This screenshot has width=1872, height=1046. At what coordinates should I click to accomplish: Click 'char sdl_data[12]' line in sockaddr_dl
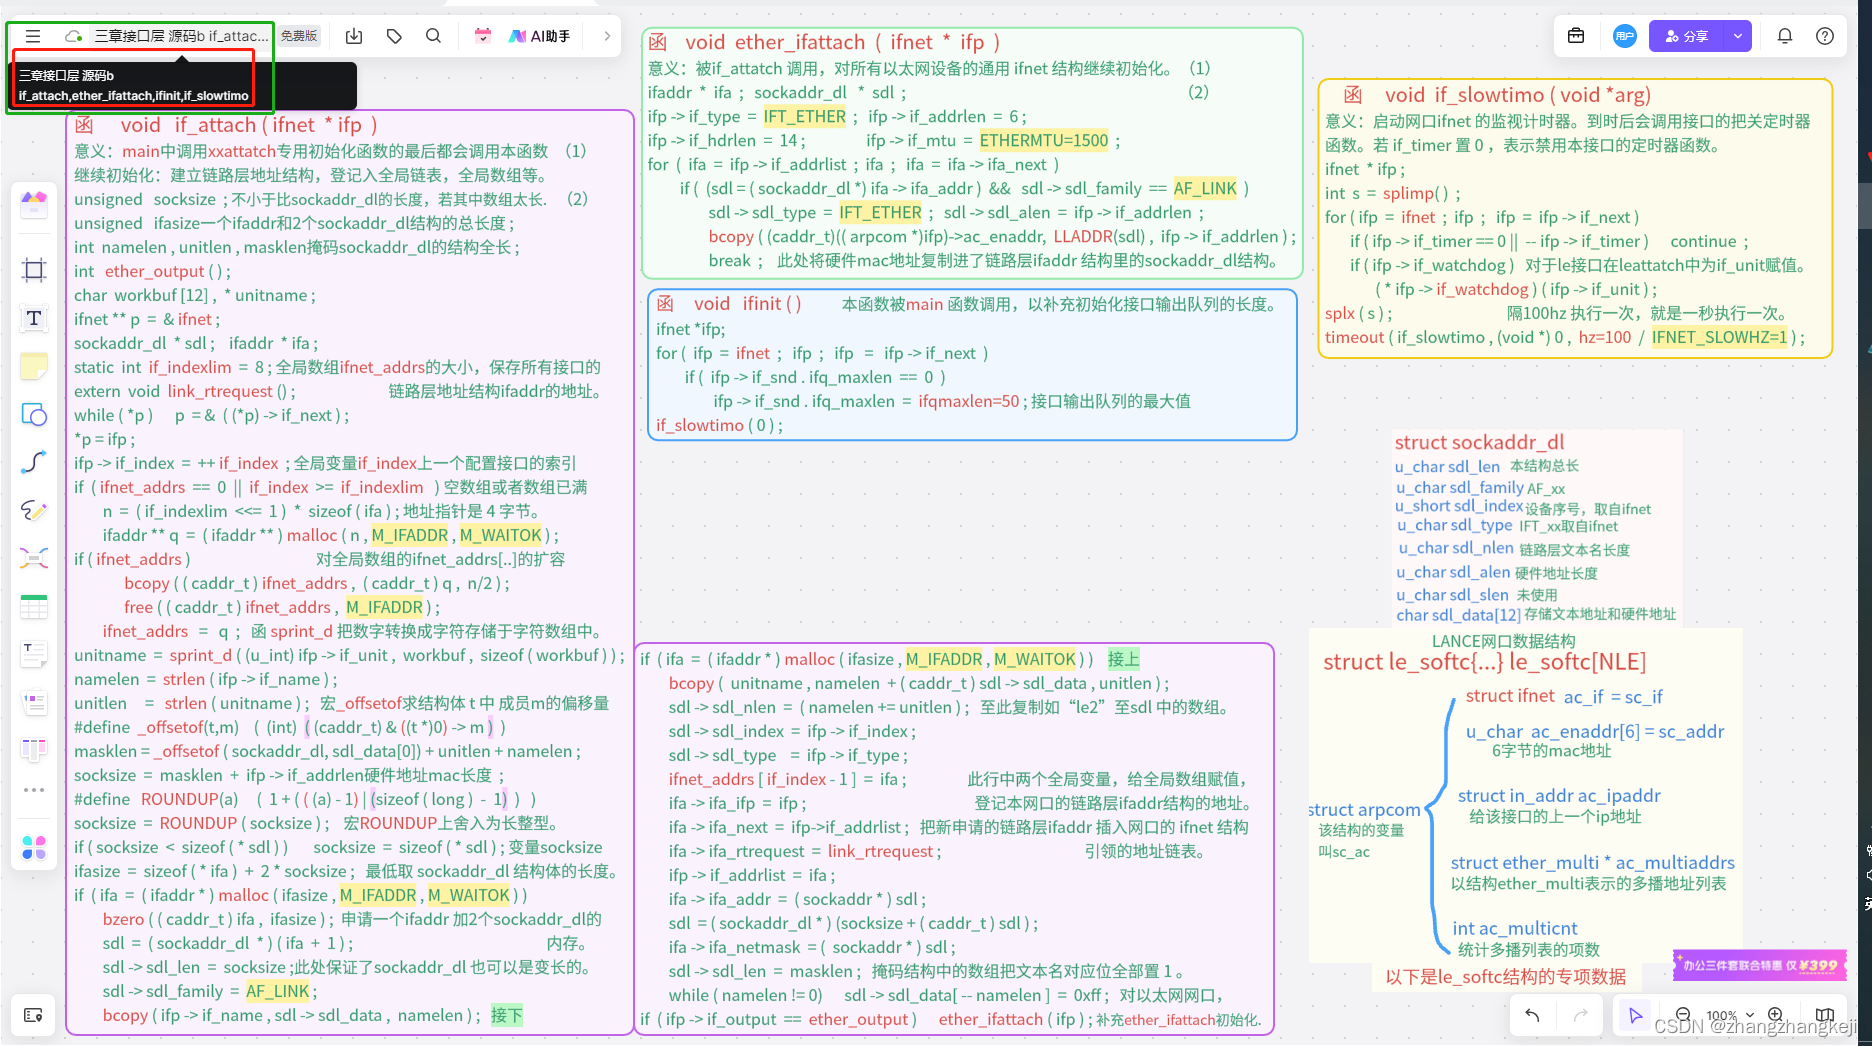click(x=1458, y=614)
